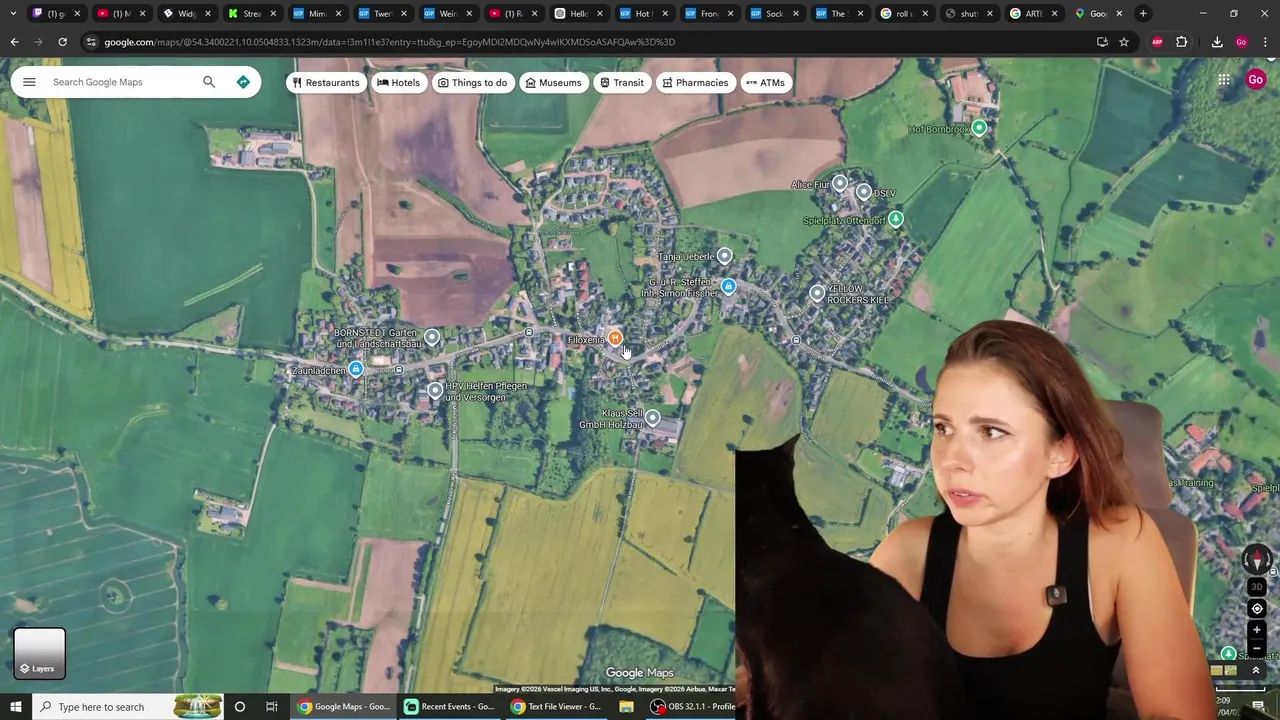Click the search magnifier icon
The width and height of the screenshot is (1280, 720).
tap(209, 82)
